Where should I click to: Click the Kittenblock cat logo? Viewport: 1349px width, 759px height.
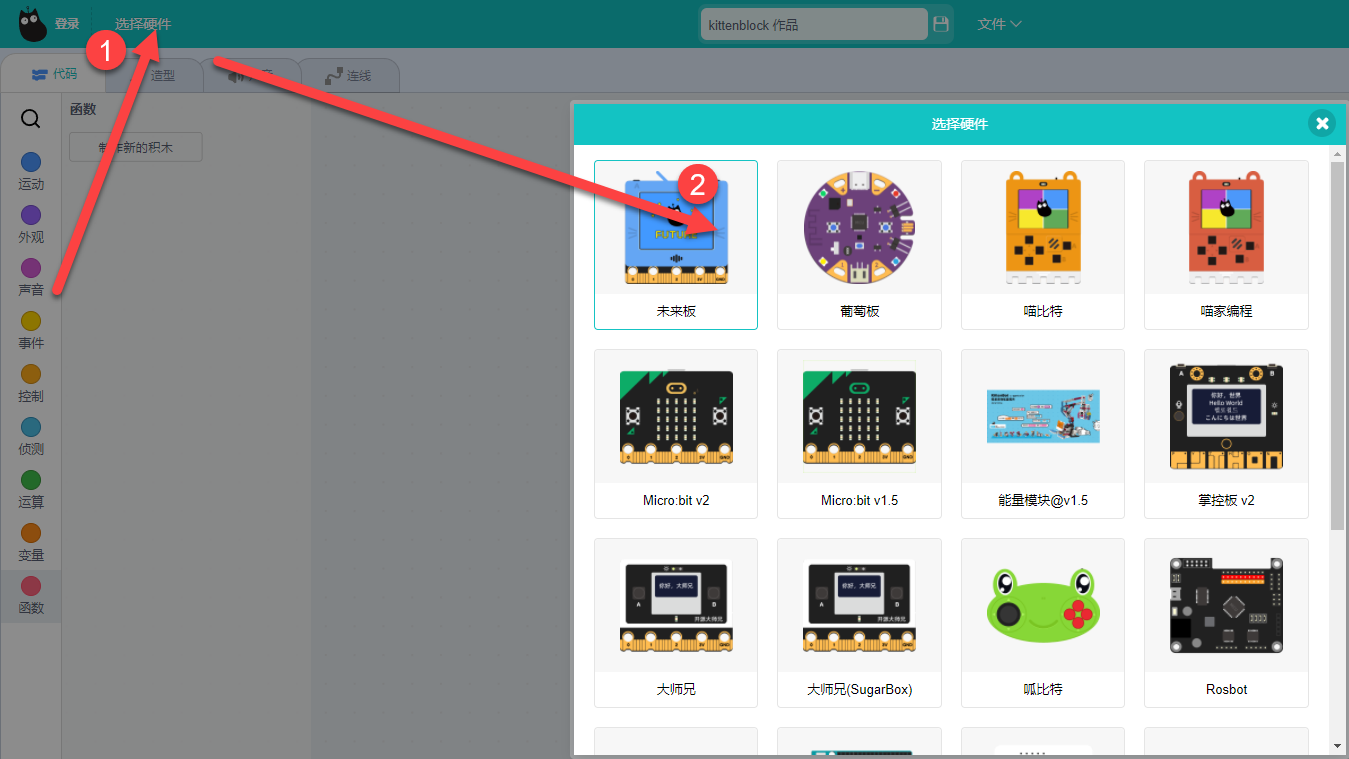tap(33, 24)
